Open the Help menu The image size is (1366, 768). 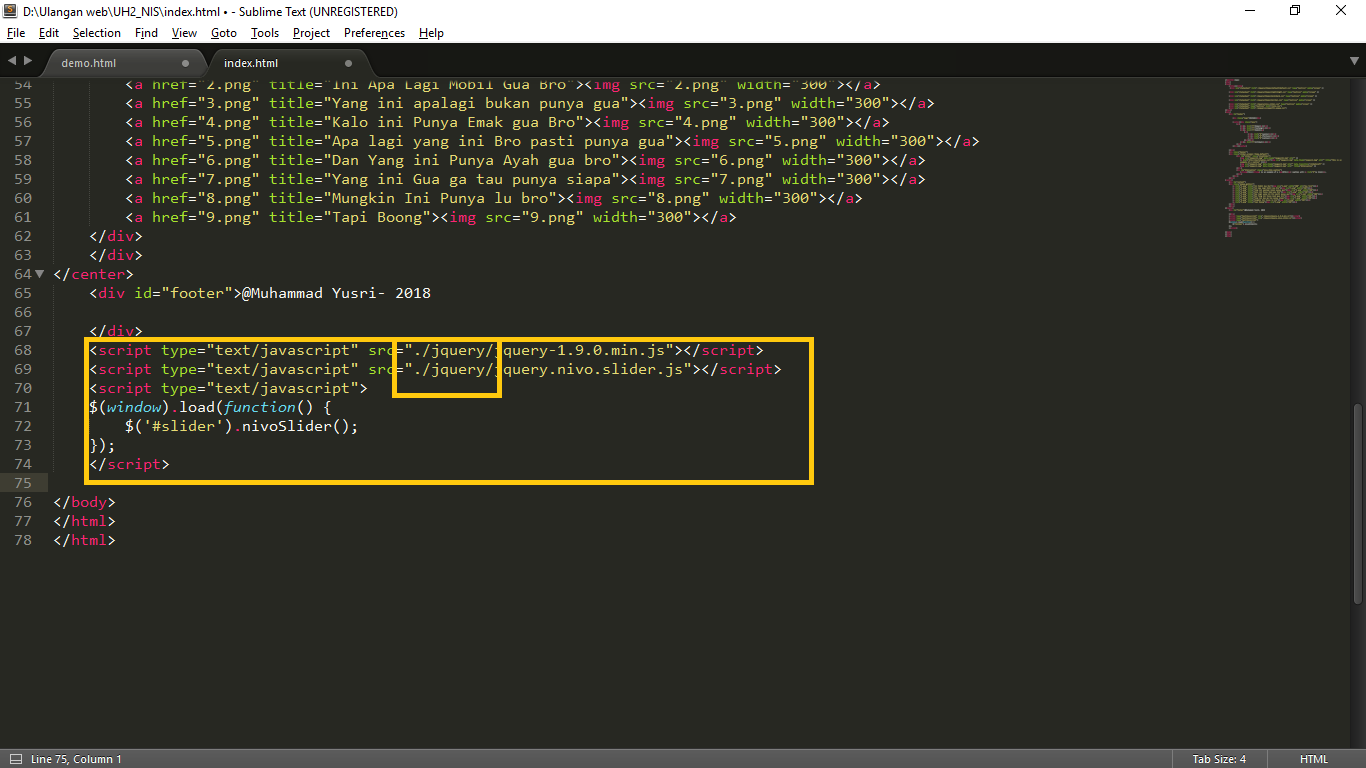click(x=431, y=33)
